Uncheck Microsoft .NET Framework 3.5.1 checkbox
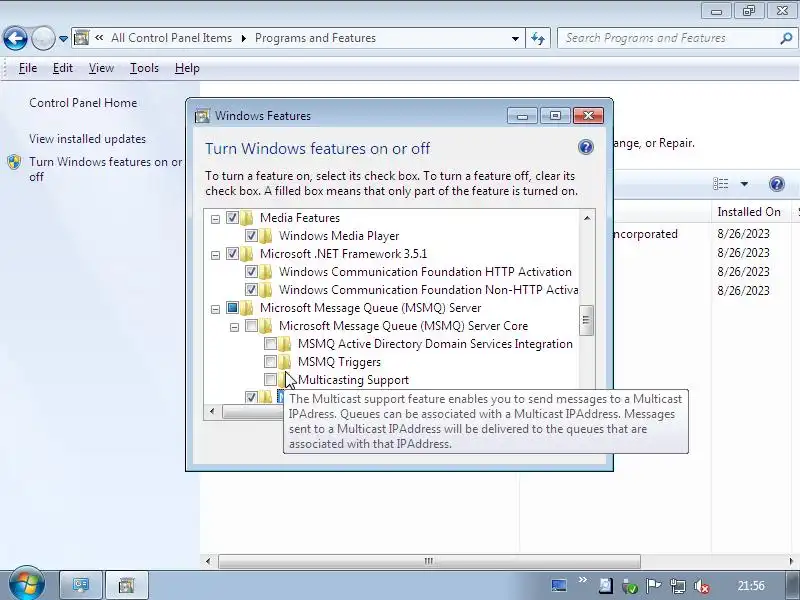The image size is (800, 600). click(232, 254)
